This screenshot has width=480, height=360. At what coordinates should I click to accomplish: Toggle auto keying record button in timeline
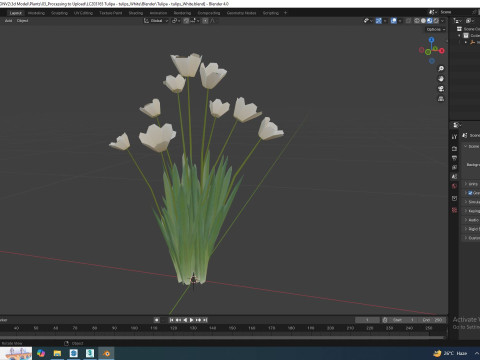(x=156, y=320)
